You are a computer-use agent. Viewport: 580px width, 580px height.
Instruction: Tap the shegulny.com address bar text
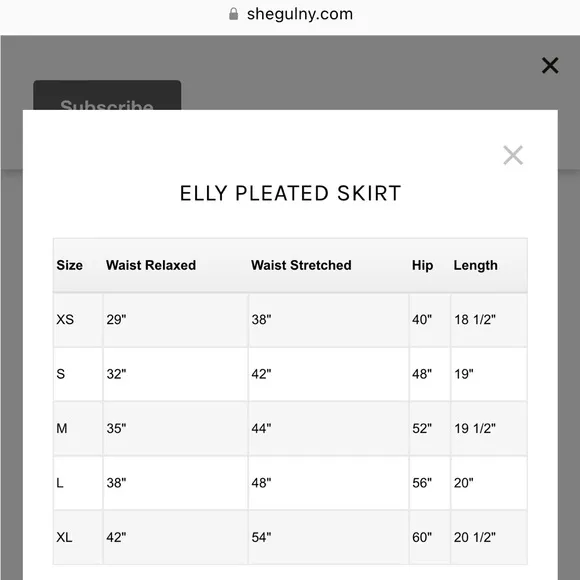tap(300, 14)
